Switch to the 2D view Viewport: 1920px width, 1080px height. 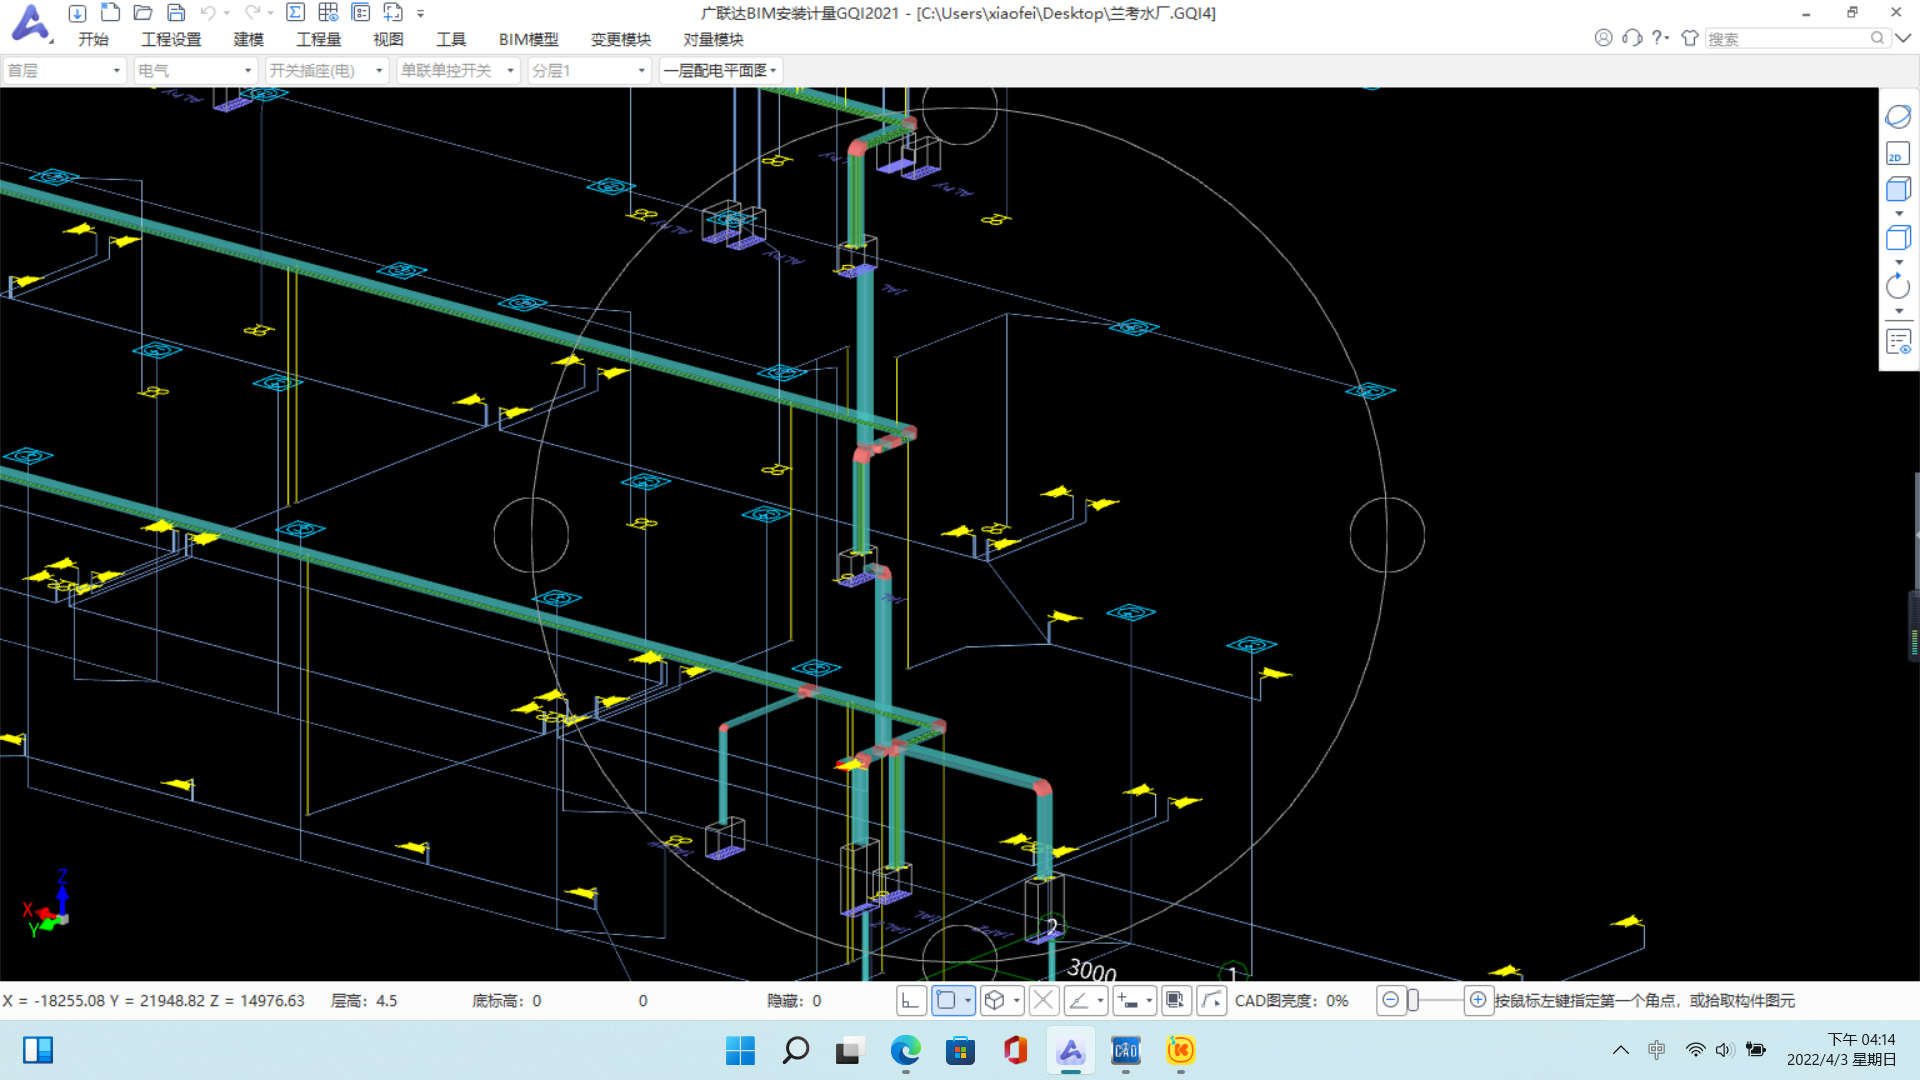coord(1898,153)
